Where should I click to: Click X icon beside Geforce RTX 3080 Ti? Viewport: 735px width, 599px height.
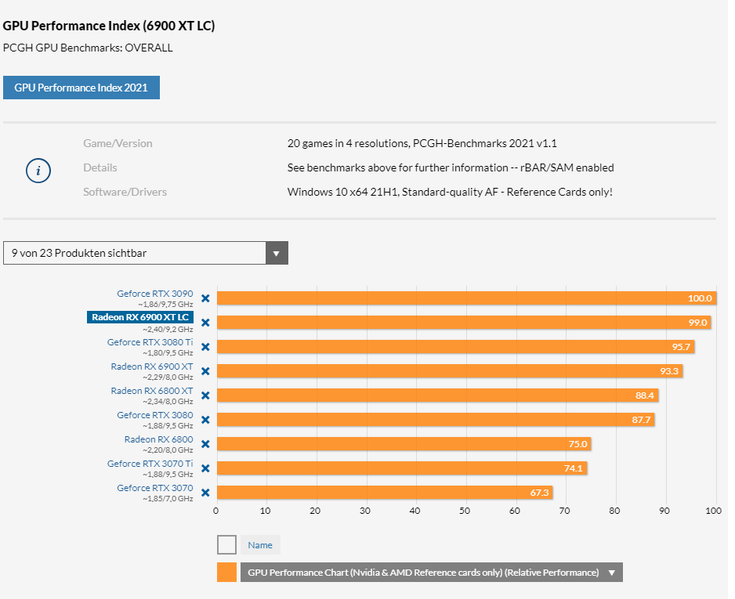205,347
